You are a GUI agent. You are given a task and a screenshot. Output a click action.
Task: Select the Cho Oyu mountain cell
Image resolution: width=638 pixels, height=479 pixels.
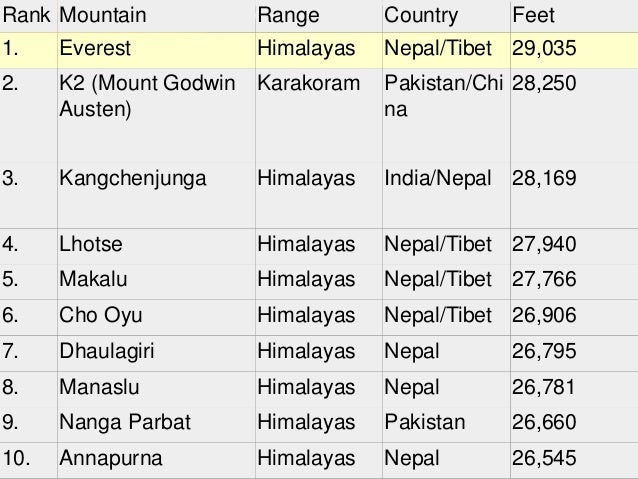click(156, 317)
